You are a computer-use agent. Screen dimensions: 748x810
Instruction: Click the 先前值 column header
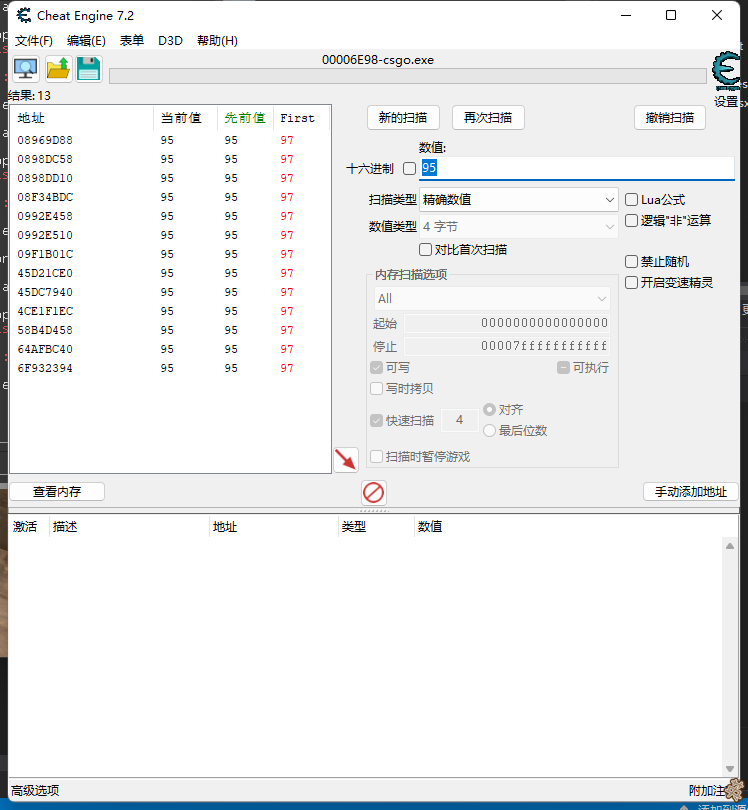[x=245, y=118]
